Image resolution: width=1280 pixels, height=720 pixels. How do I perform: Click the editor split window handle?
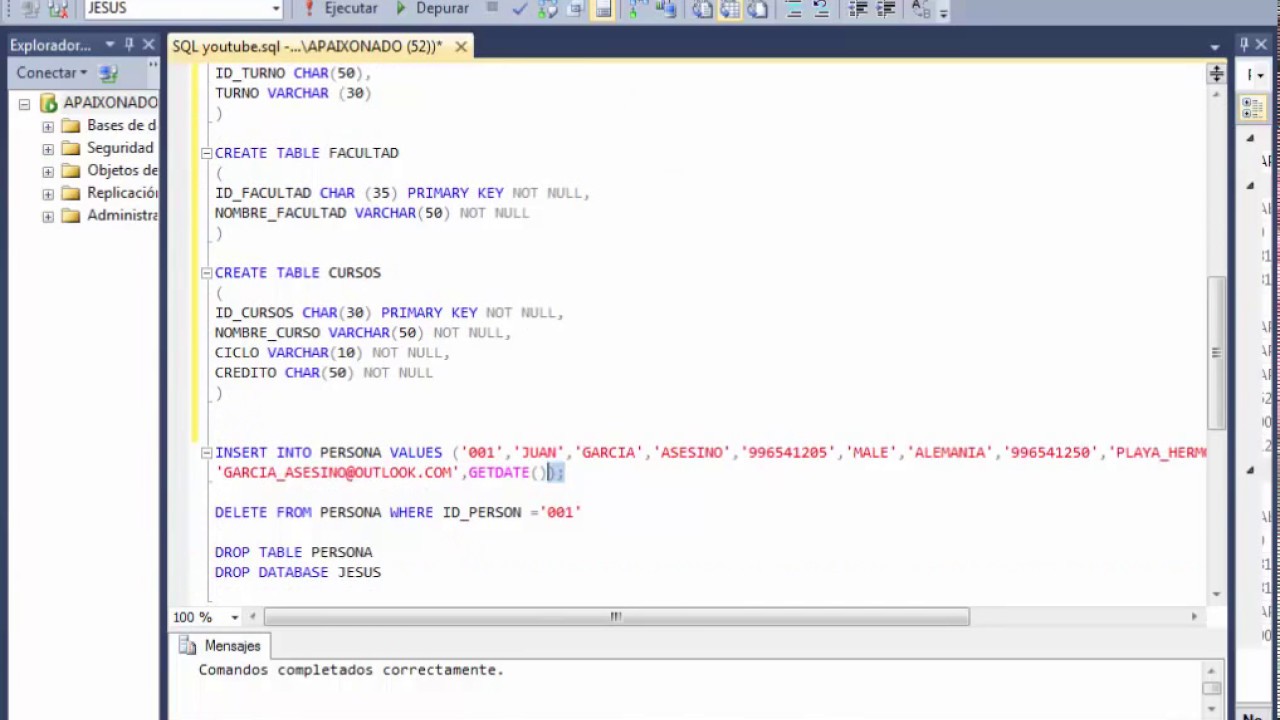tap(1216, 74)
